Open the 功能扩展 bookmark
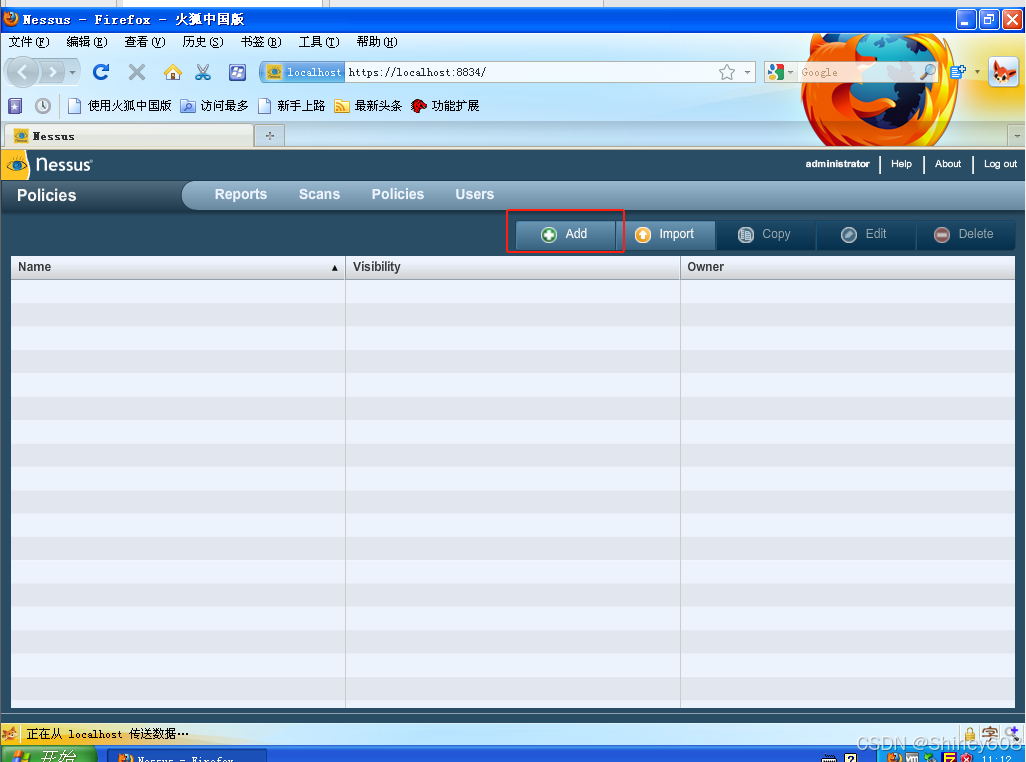Image resolution: width=1026 pixels, height=762 pixels. pos(445,105)
